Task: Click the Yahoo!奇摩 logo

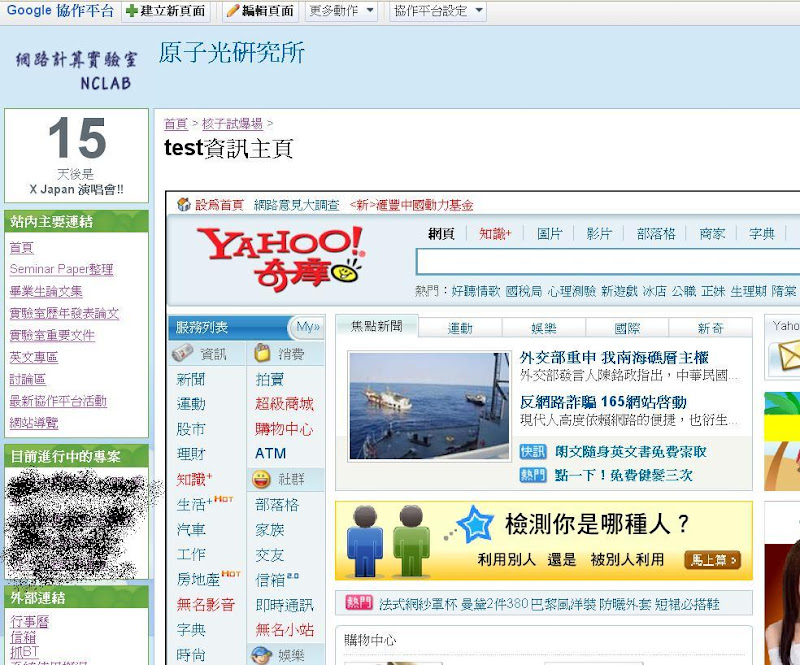Action: pos(281,259)
